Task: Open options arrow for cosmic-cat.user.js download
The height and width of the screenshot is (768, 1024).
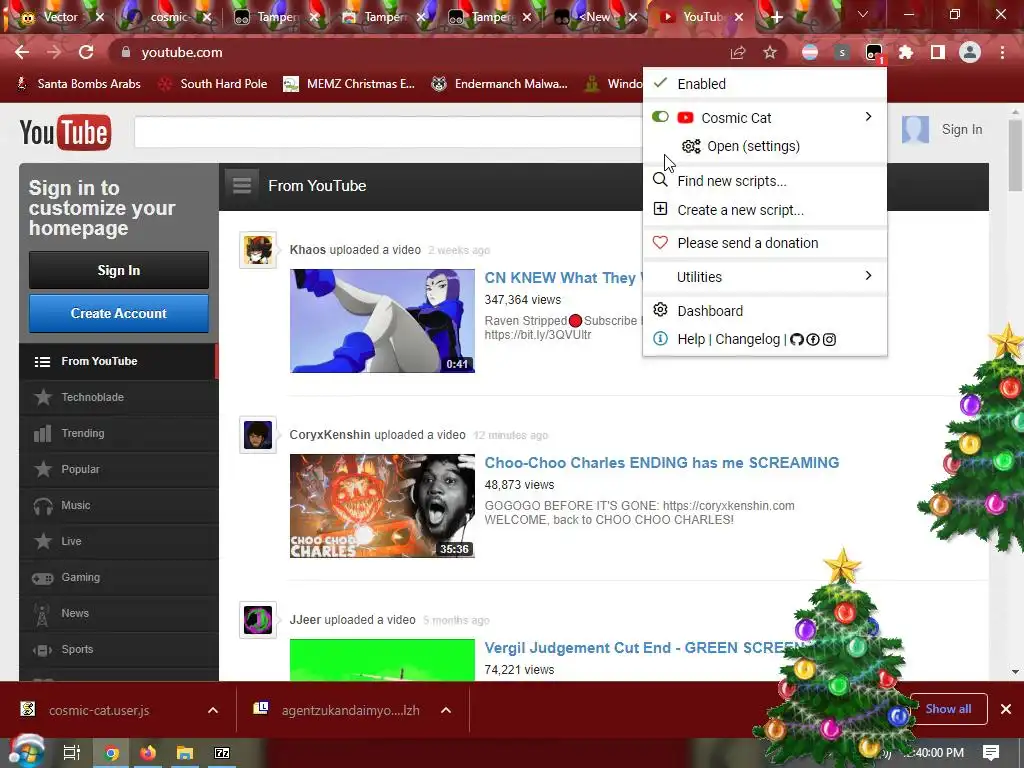Action: click(213, 710)
